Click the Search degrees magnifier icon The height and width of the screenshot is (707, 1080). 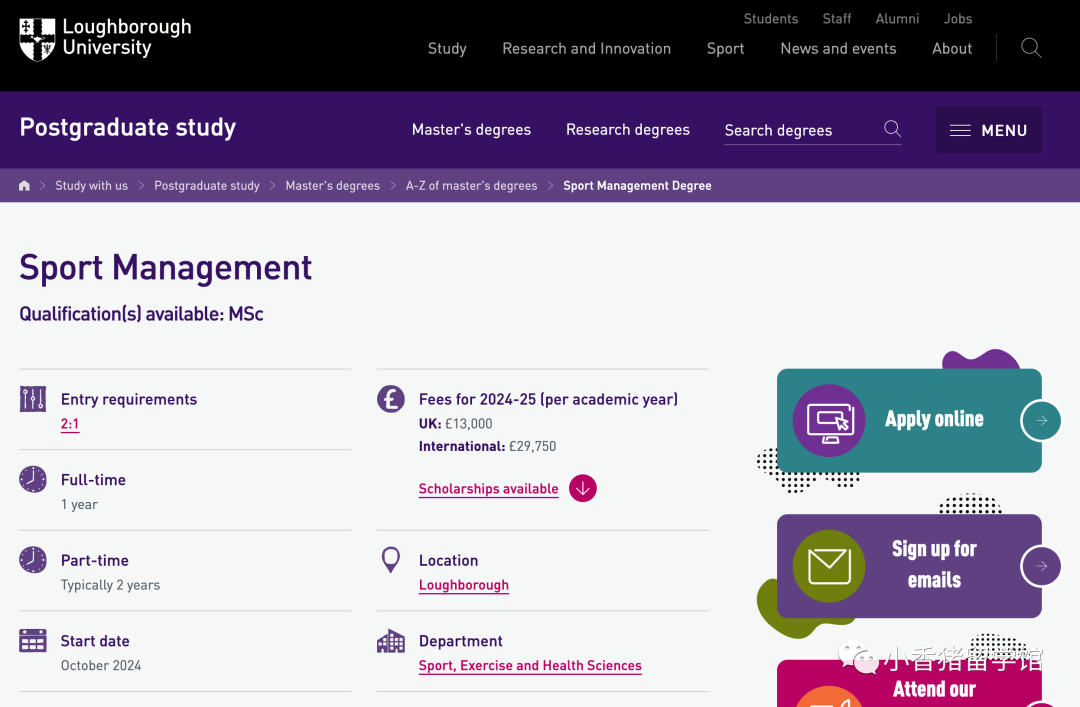pos(892,129)
